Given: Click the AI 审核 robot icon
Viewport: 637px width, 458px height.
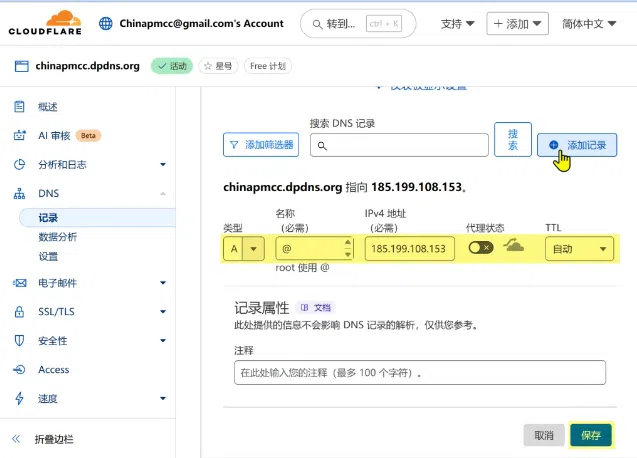Looking at the screenshot, I should (20, 135).
